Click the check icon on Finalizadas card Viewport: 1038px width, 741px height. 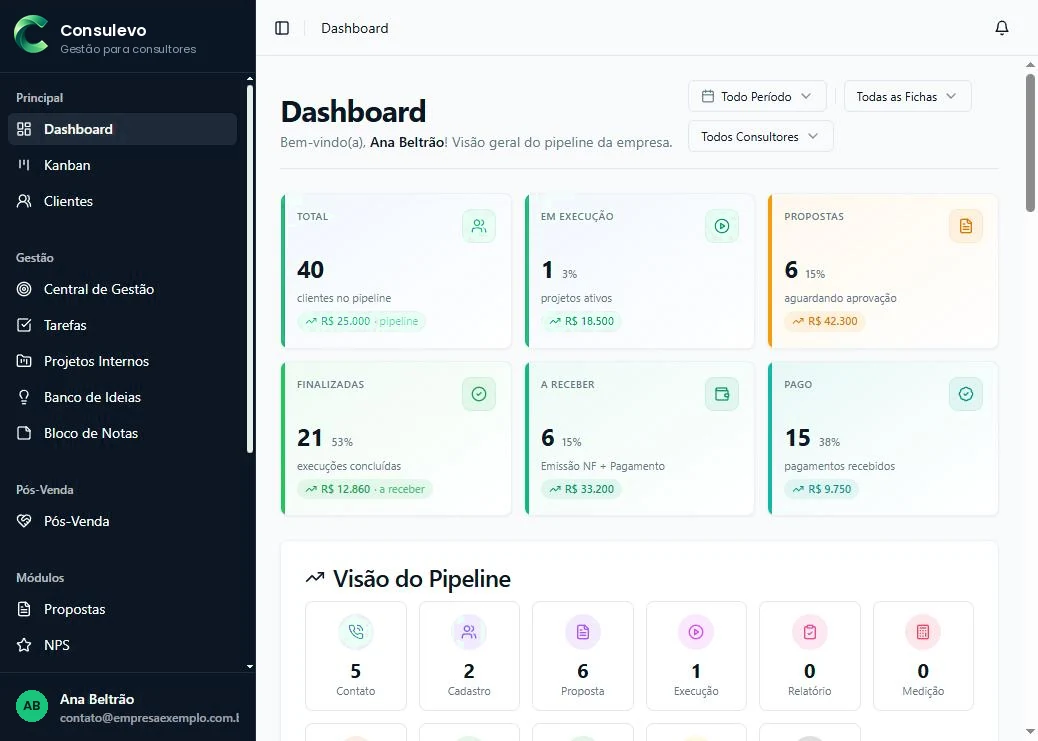479,394
